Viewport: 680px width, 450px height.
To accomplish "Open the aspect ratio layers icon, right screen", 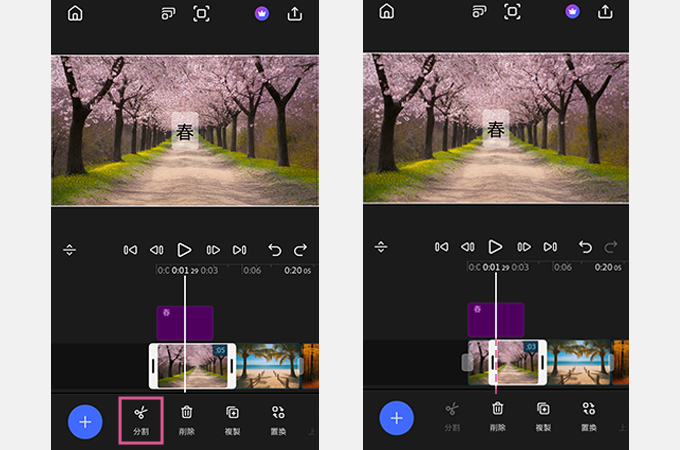I will tap(479, 13).
